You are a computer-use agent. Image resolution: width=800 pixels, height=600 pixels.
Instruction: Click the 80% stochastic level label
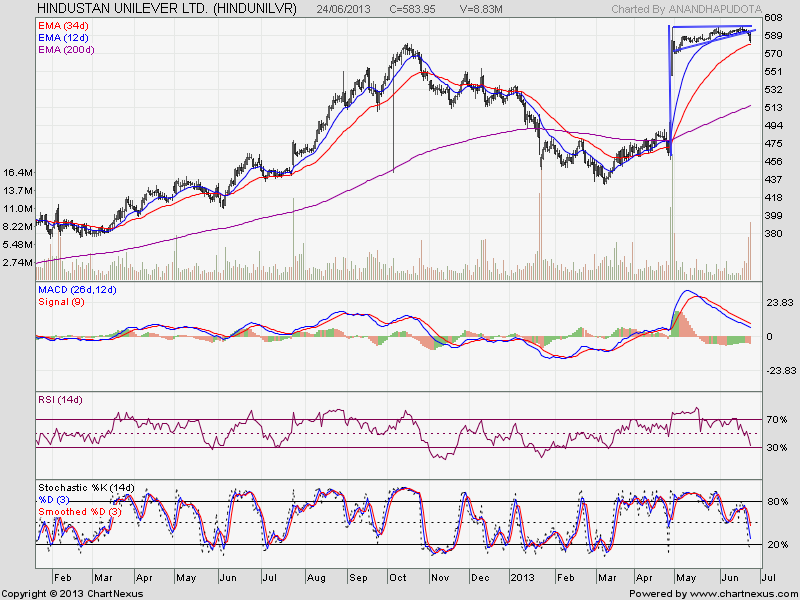coord(778,502)
